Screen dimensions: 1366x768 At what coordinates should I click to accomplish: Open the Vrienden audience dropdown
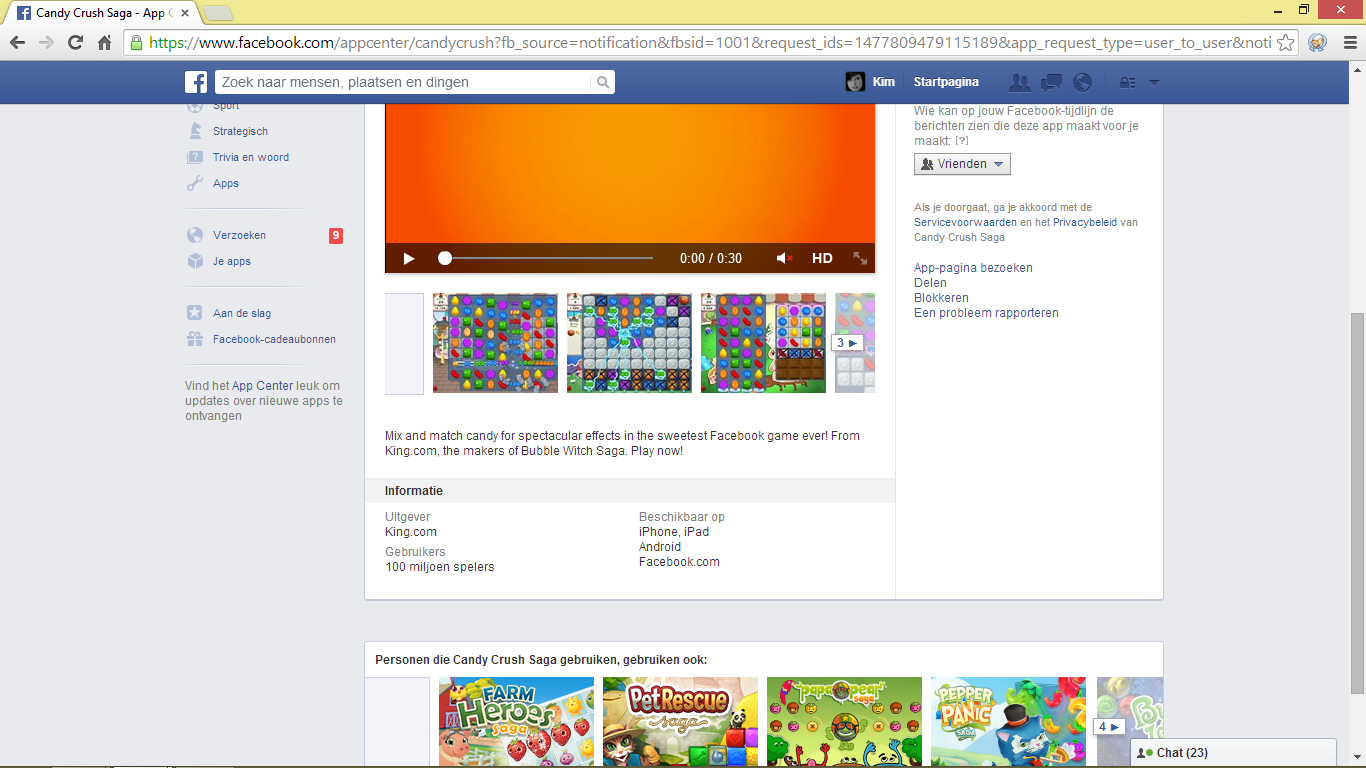[962, 164]
